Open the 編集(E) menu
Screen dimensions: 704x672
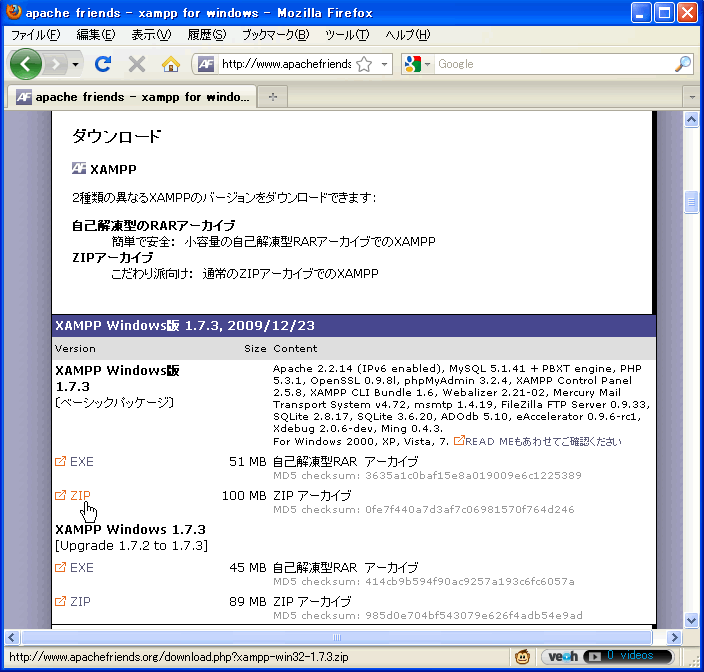tap(96, 35)
